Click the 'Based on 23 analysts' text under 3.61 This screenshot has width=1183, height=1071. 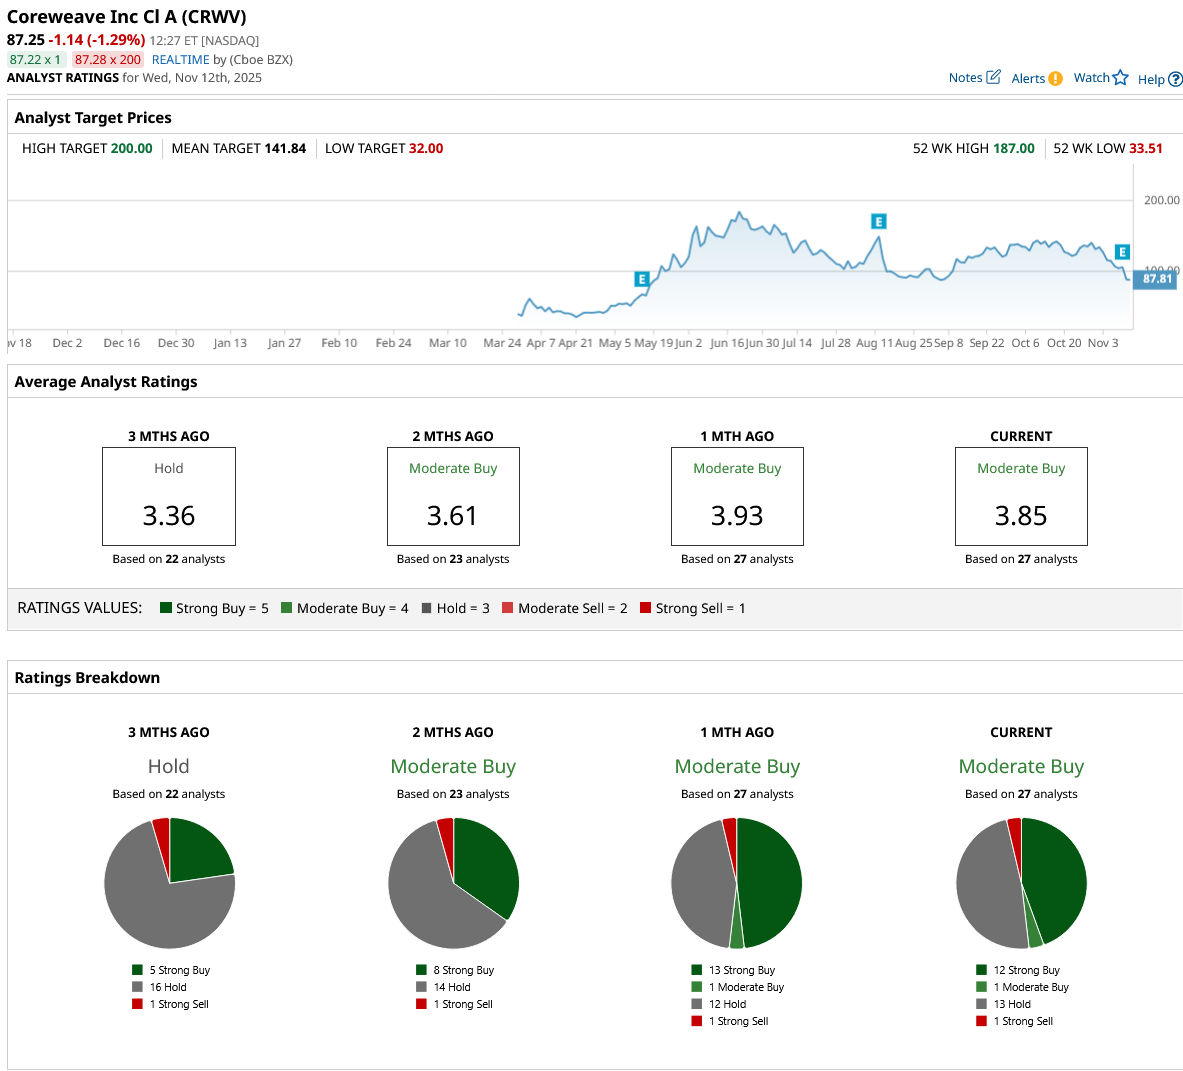[x=453, y=559]
